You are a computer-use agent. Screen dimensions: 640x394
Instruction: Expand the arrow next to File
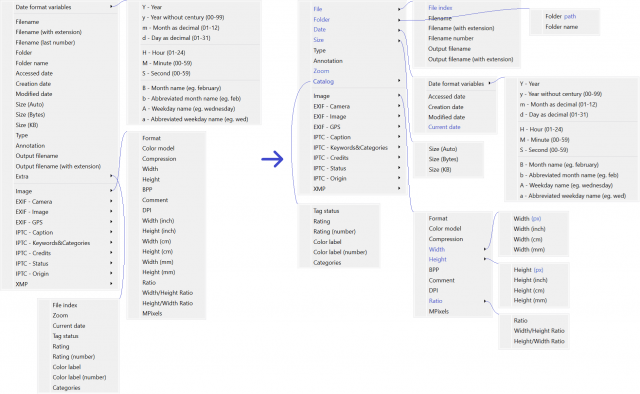click(x=399, y=9)
